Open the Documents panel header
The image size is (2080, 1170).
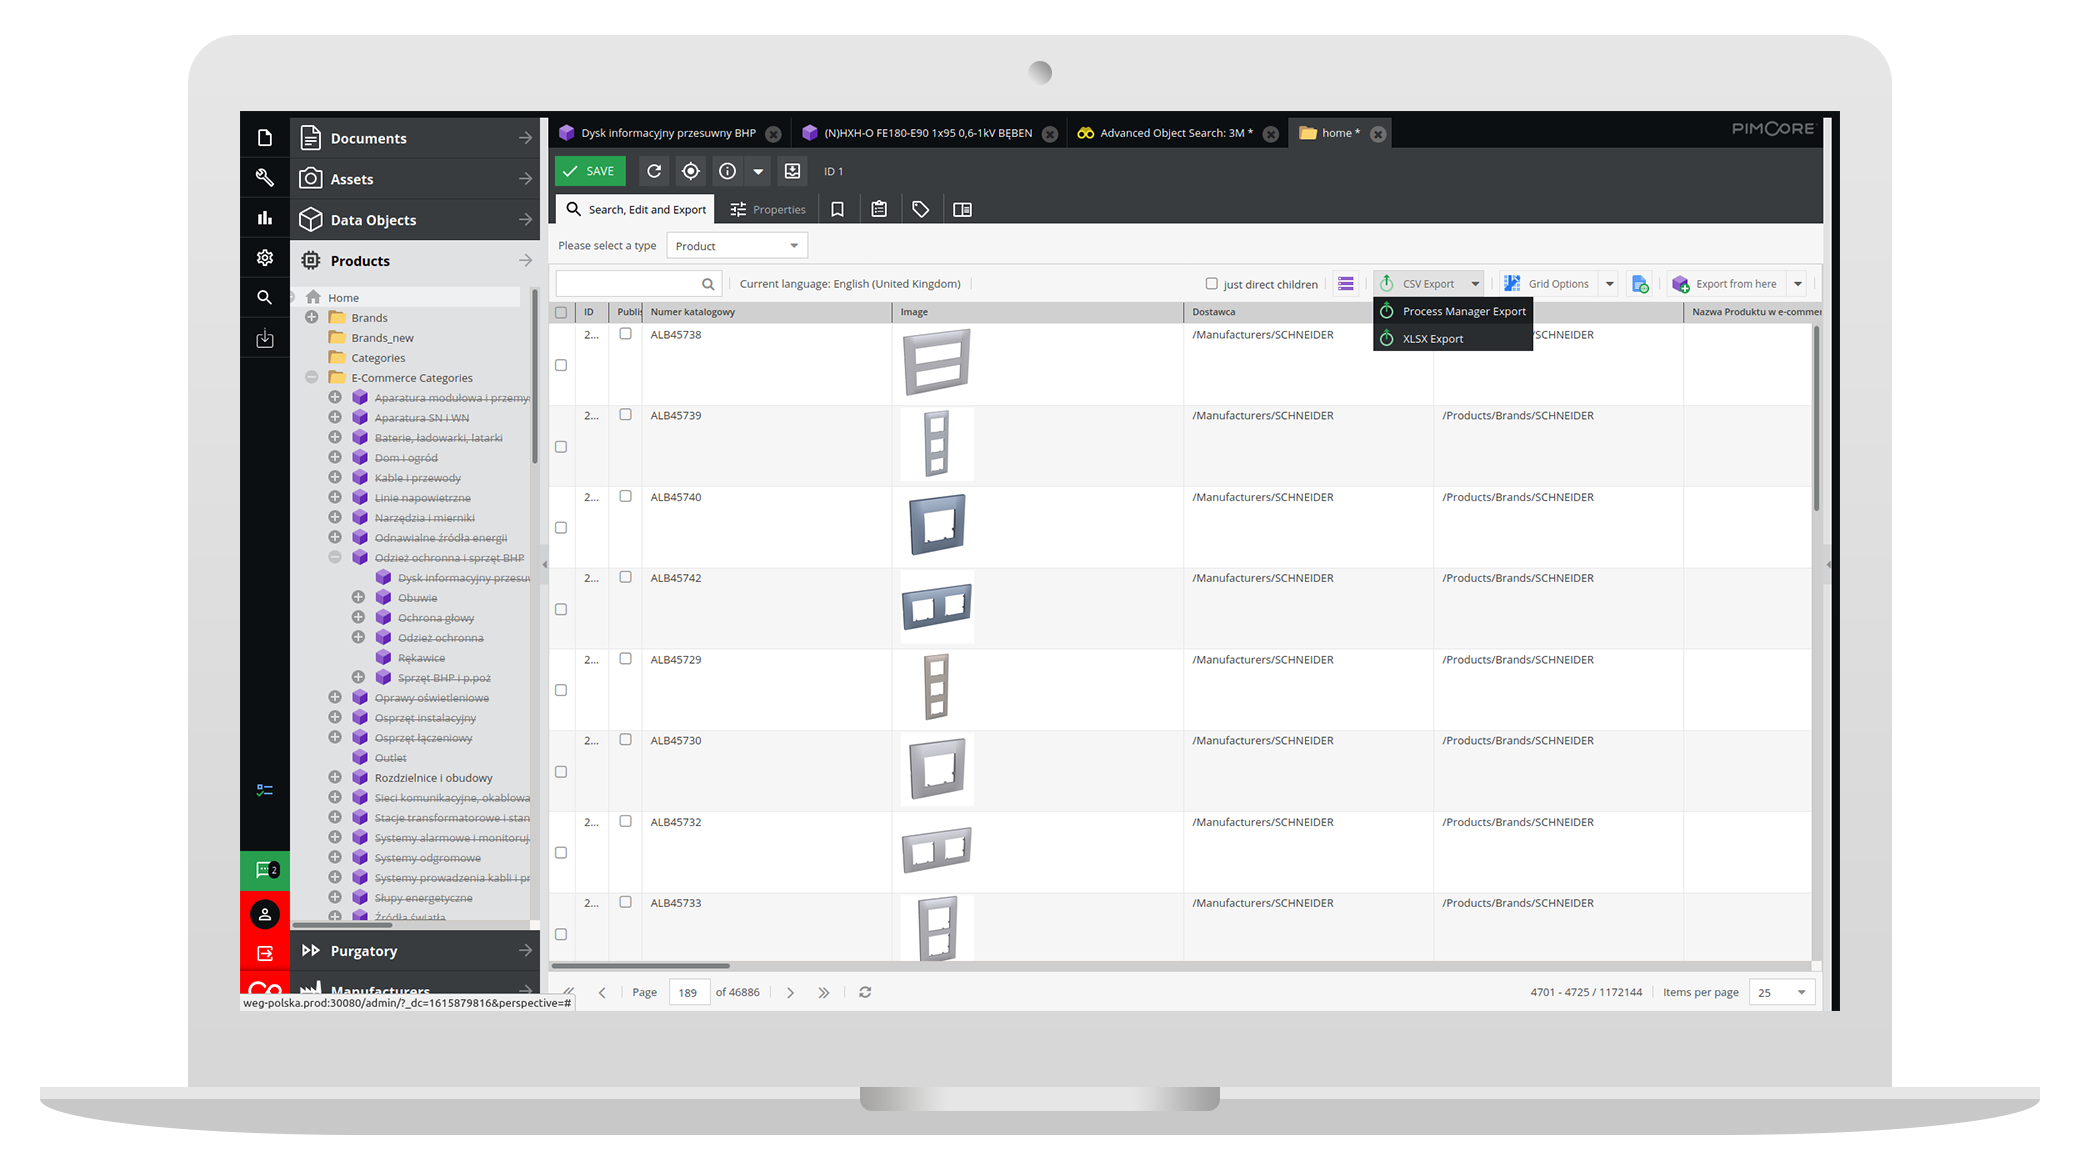pos(415,138)
